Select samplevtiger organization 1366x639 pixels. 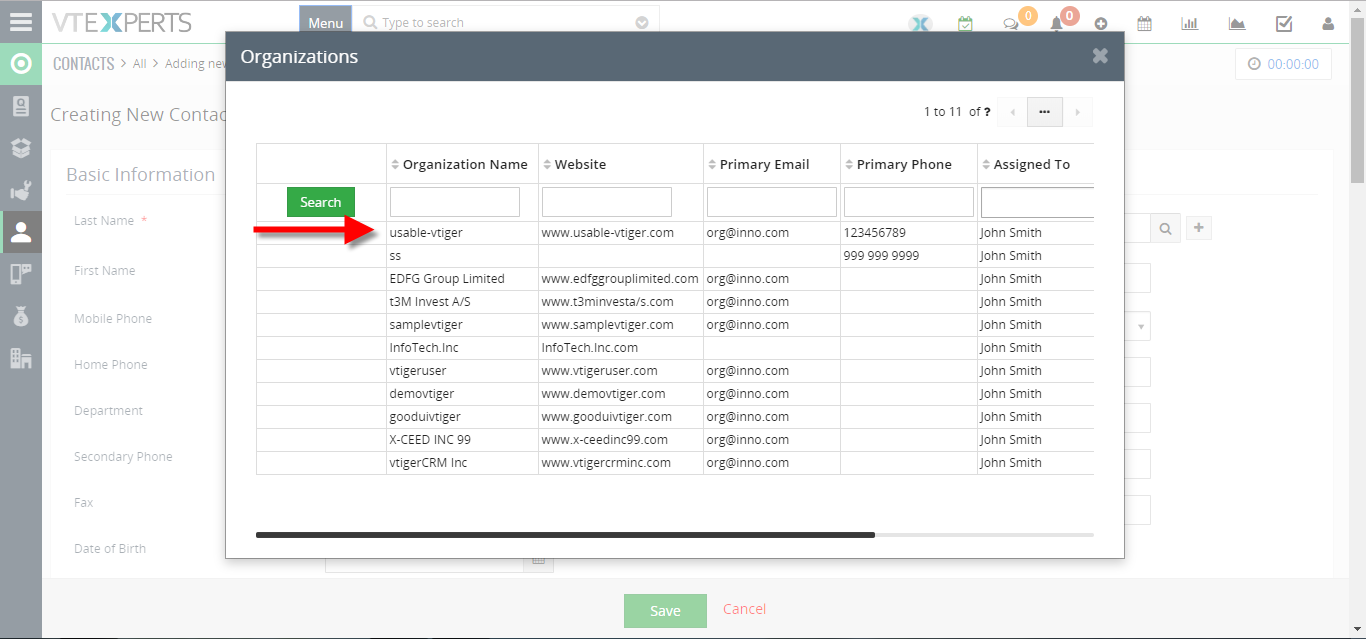(426, 325)
